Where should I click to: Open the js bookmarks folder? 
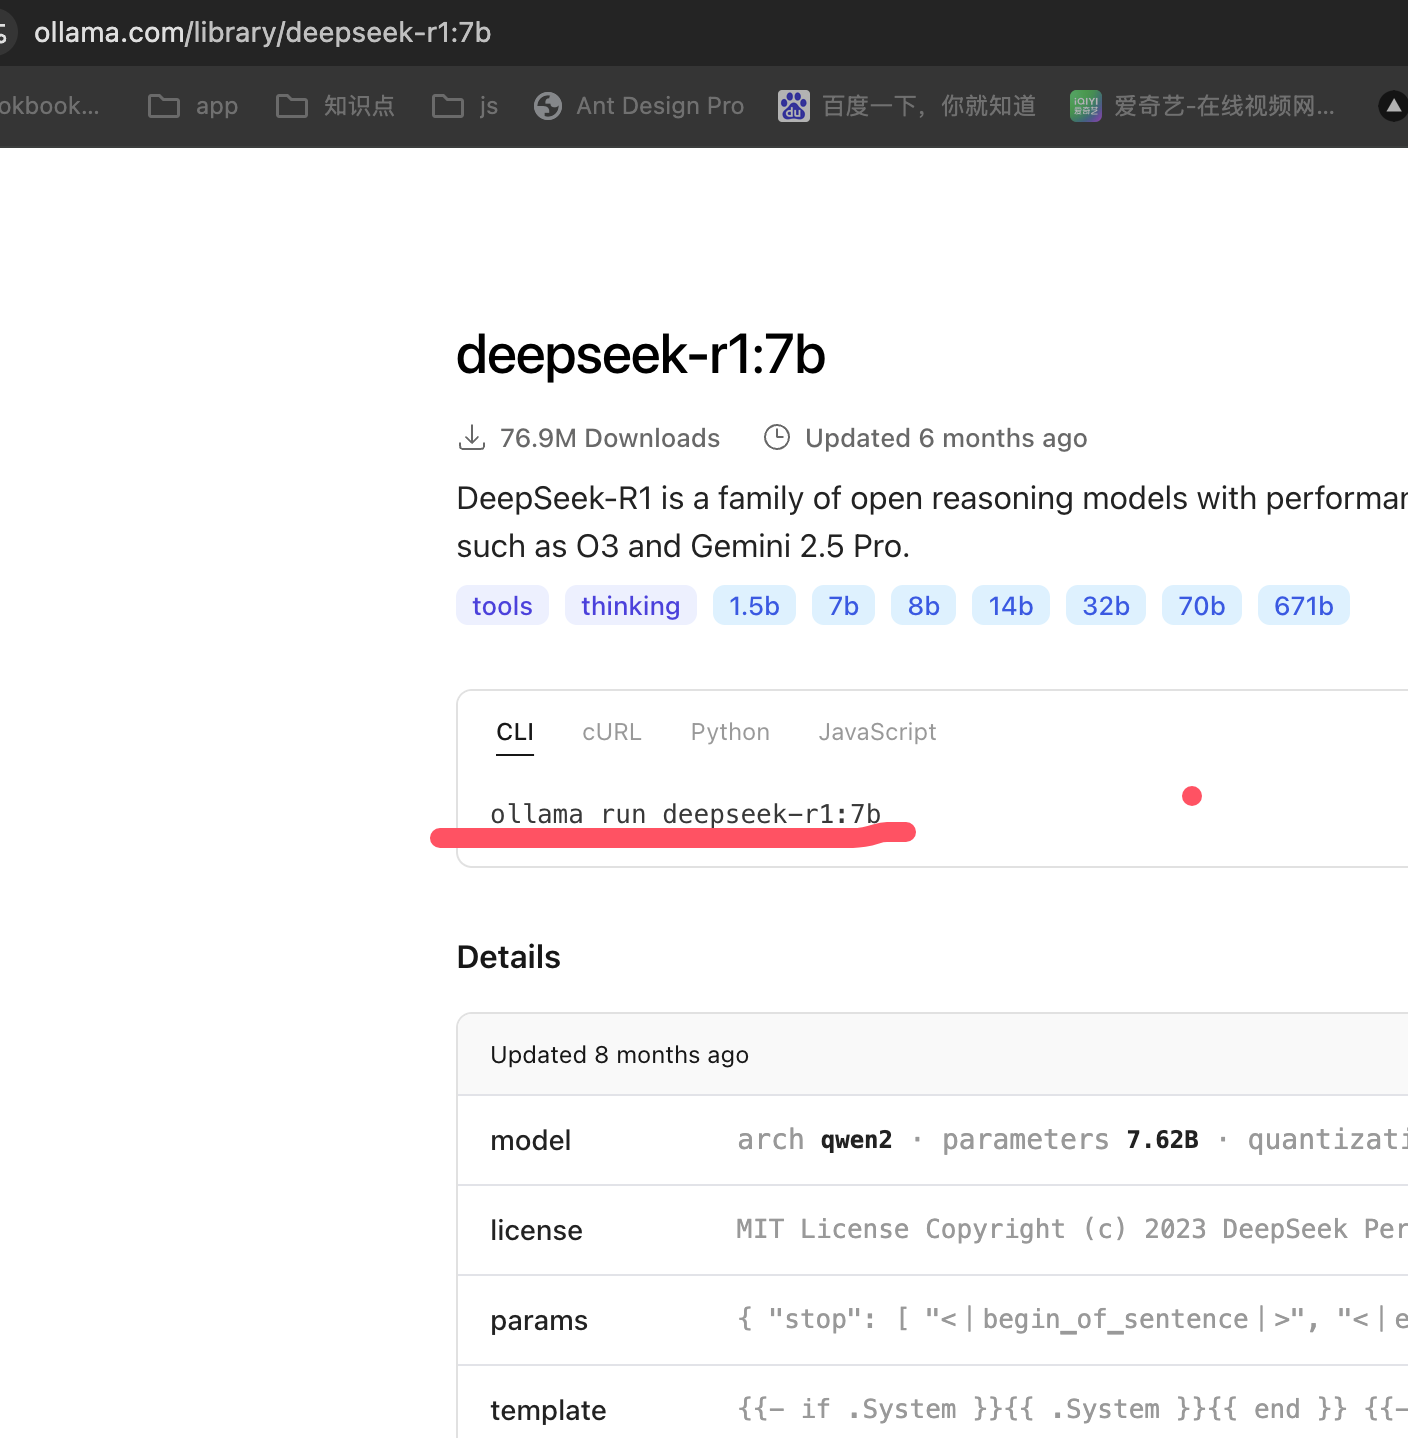coord(465,106)
